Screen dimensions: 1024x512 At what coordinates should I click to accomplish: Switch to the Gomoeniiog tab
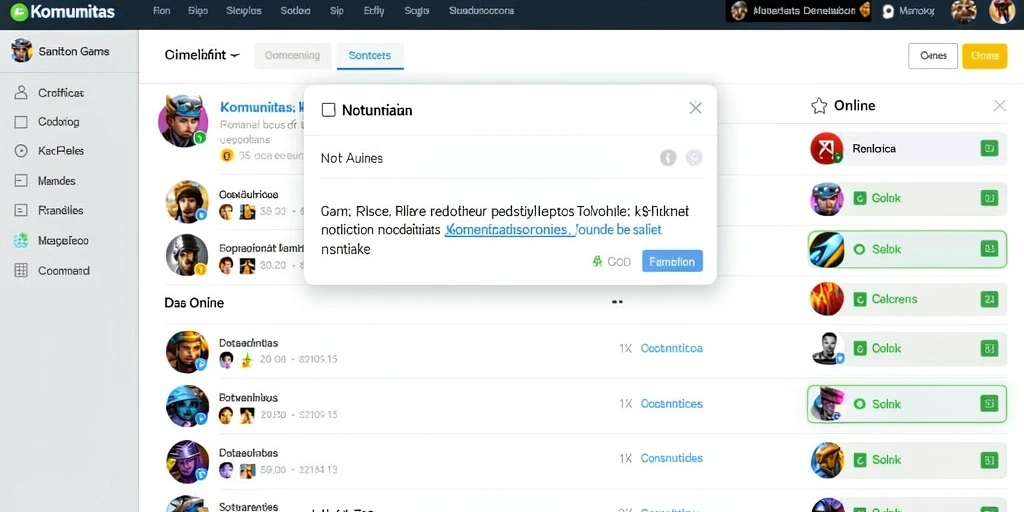pyautogui.click(x=293, y=56)
